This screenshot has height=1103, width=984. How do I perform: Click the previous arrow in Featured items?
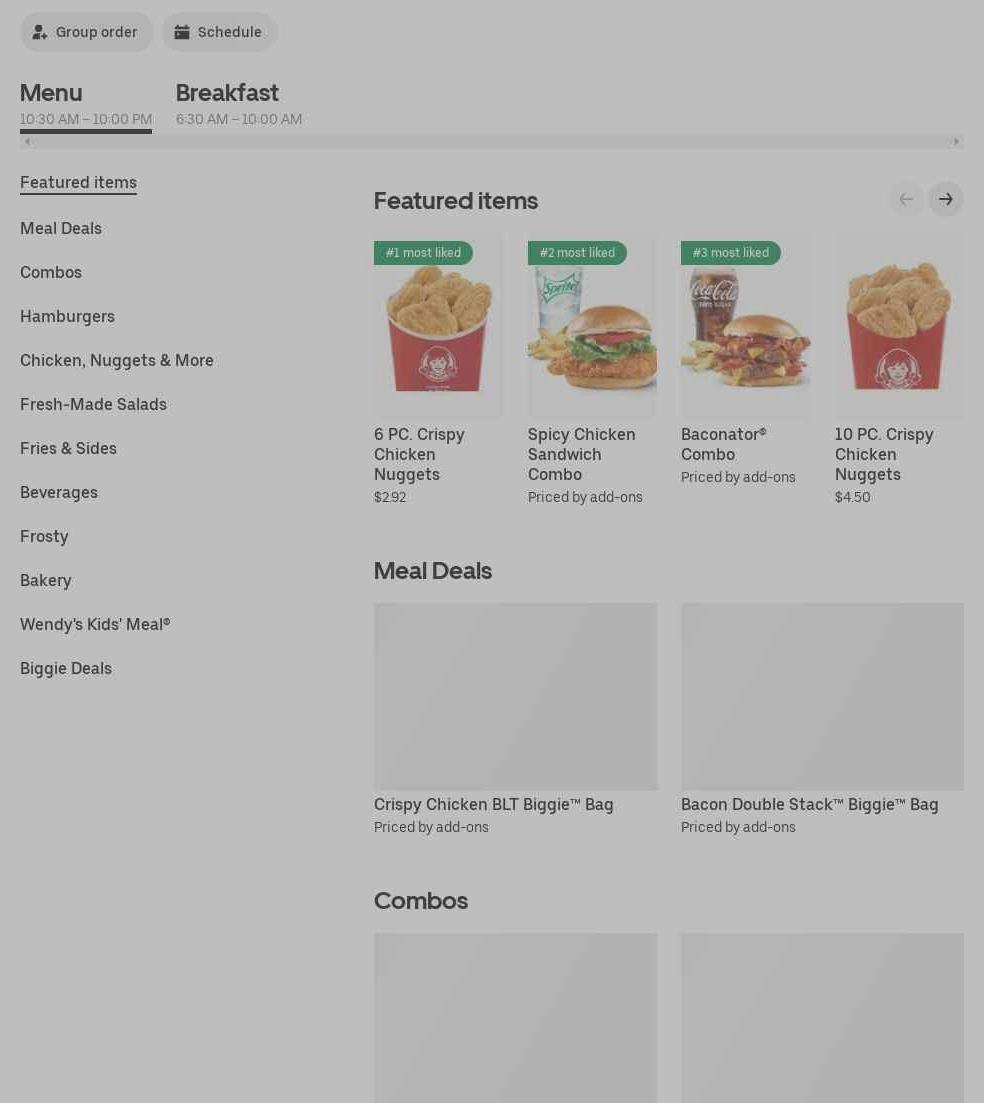click(906, 199)
